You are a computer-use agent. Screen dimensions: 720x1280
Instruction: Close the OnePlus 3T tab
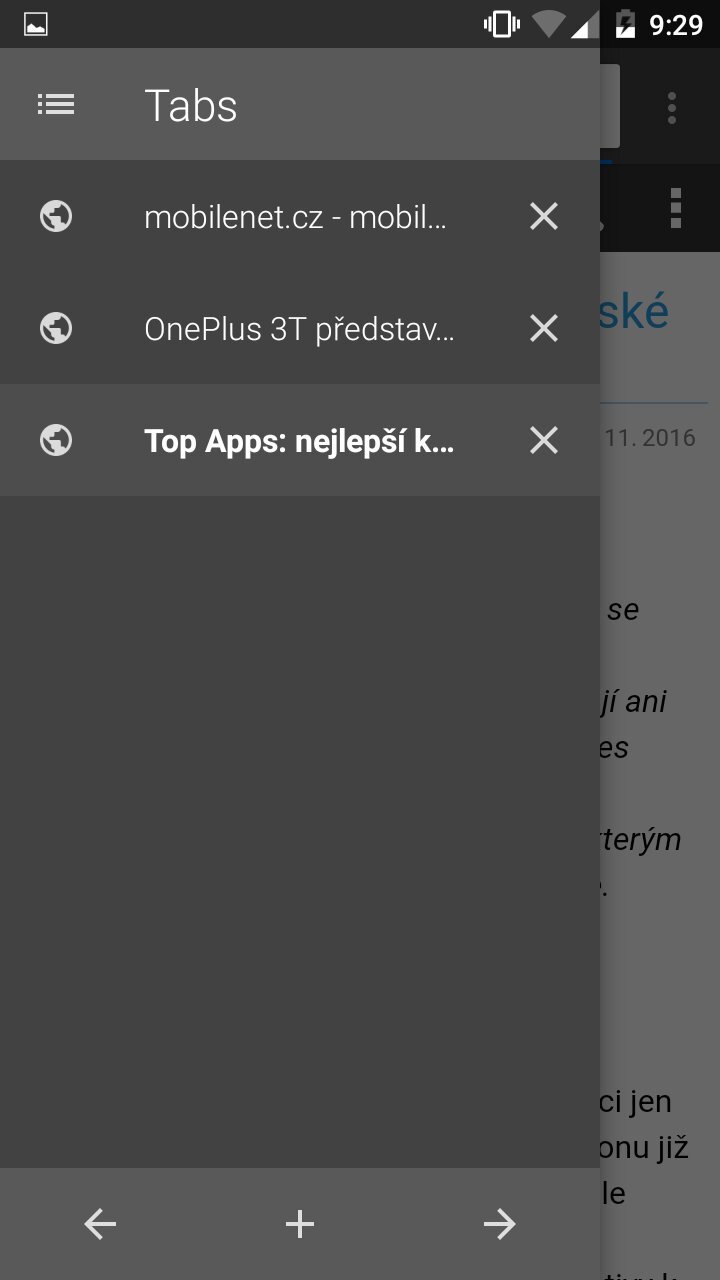544,328
